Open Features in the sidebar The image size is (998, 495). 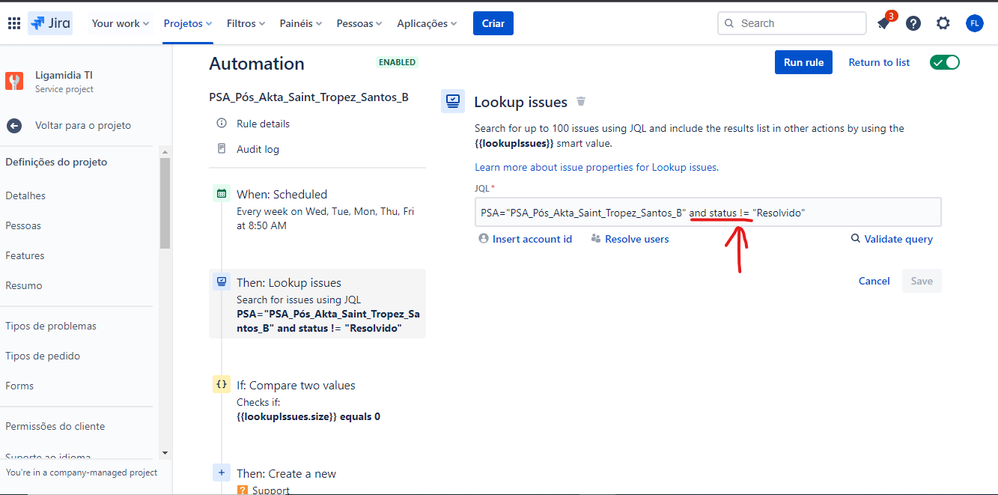(x=25, y=256)
